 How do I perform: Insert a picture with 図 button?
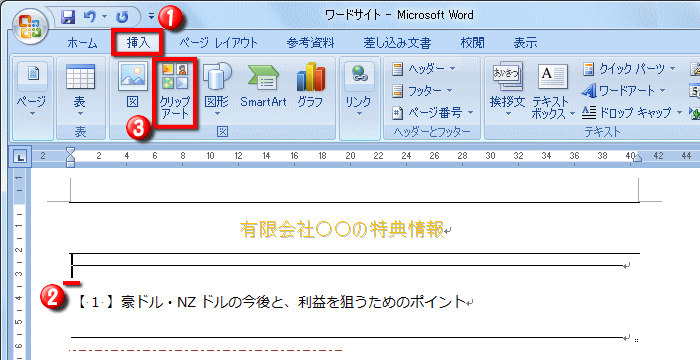tap(133, 86)
